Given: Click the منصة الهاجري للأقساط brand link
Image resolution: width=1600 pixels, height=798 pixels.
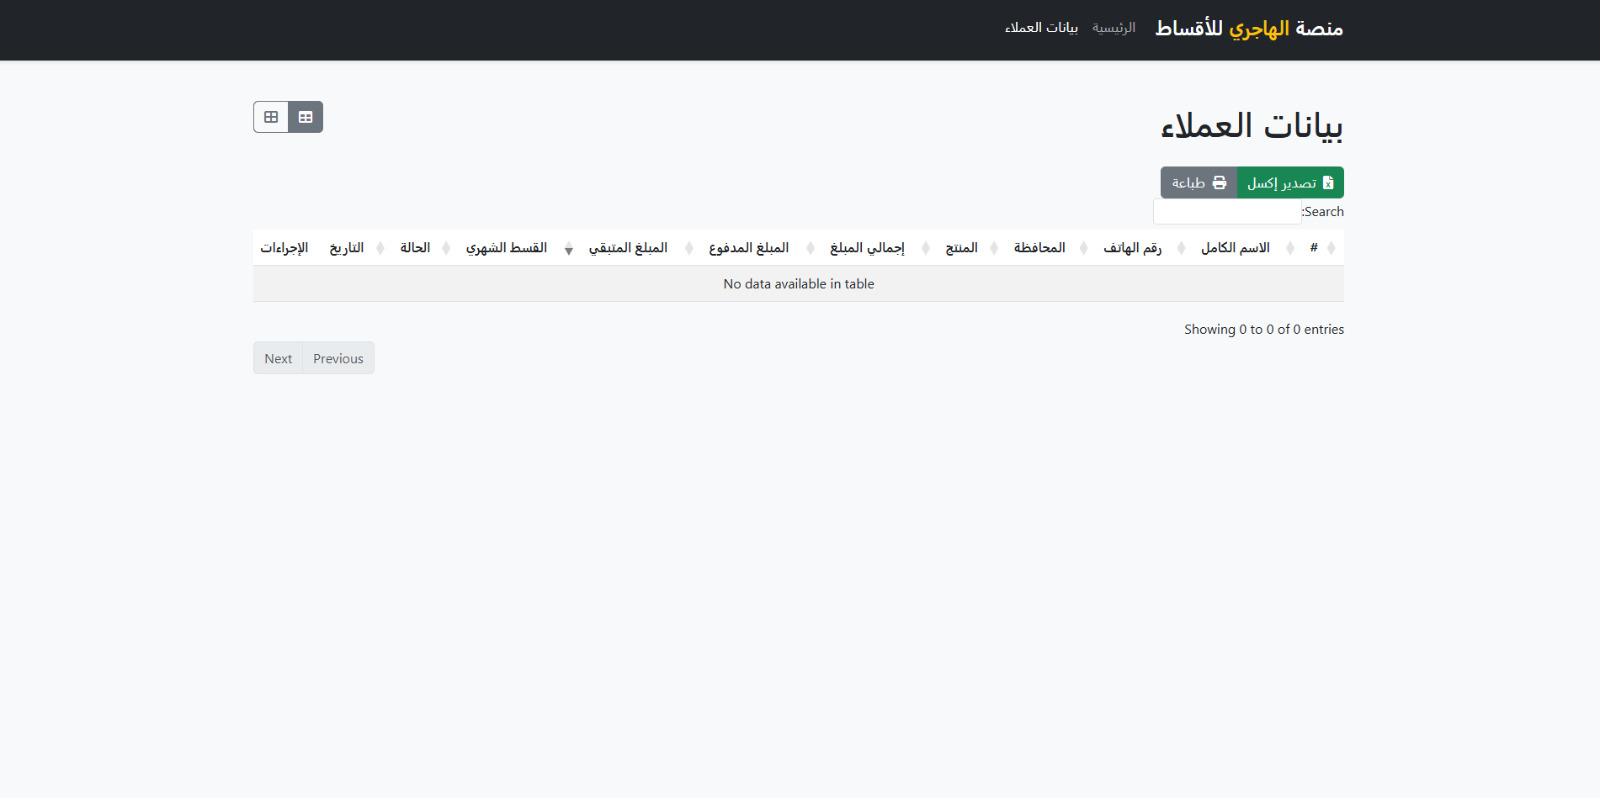Looking at the screenshot, I should coord(1248,28).
